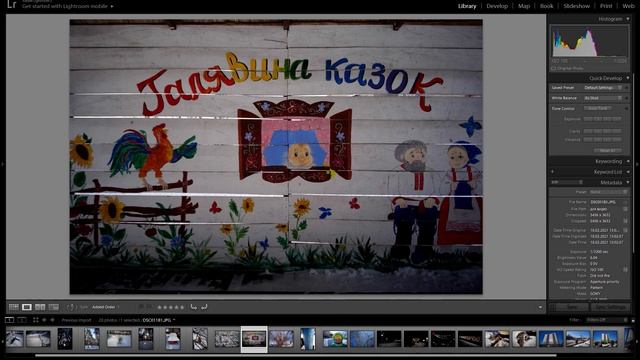This screenshot has height=360, width=640.
Task: Expand the Tone Control row triangle
Action: (627, 109)
